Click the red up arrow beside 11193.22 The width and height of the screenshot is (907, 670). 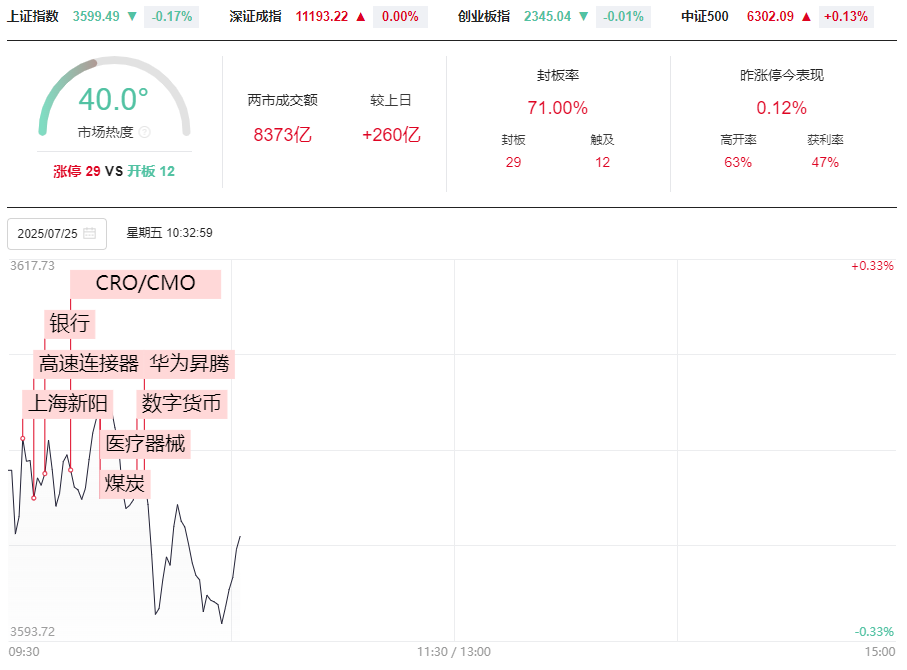click(361, 16)
